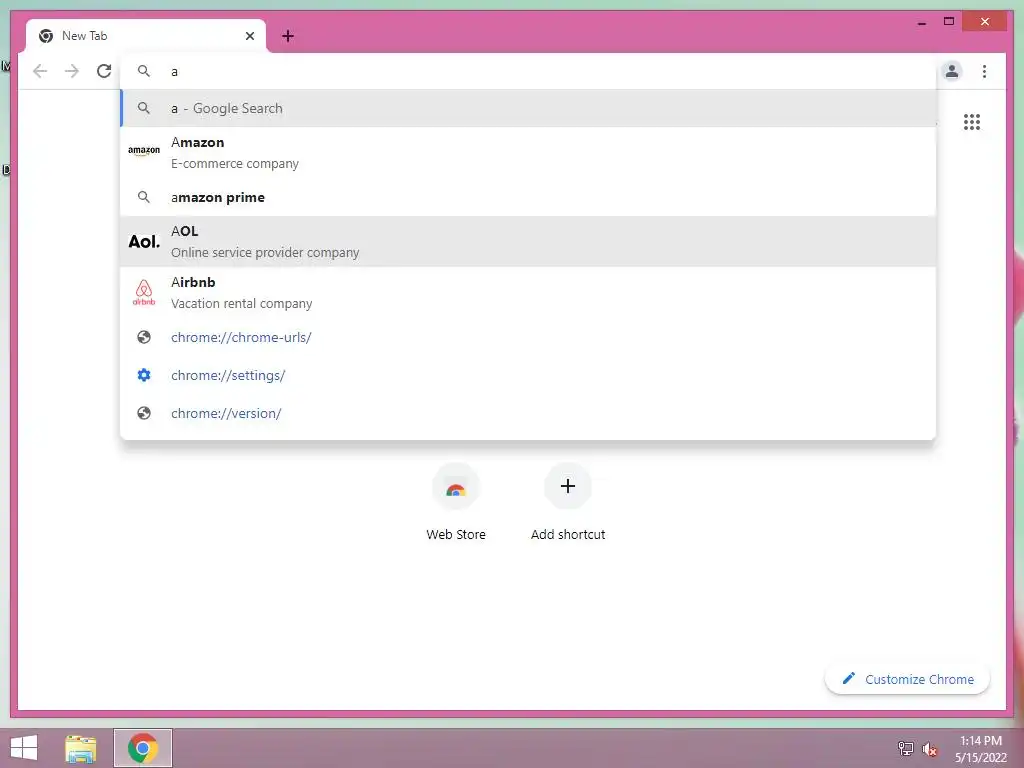Open the chrome://version/ suggestion

coord(528,413)
